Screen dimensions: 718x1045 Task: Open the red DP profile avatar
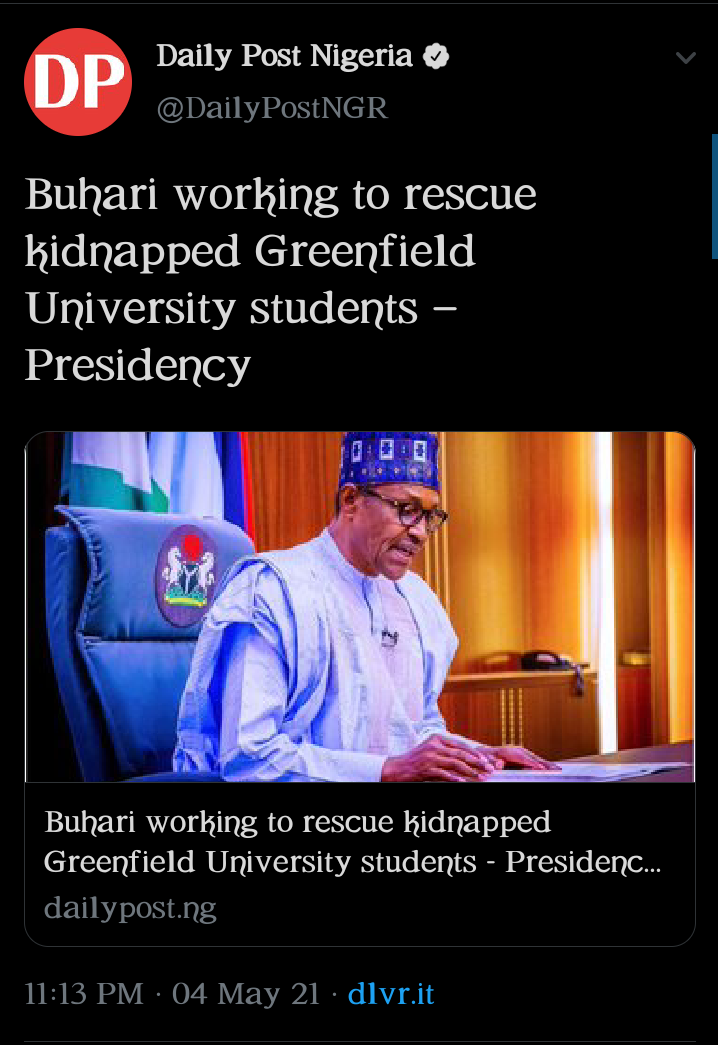point(78,82)
